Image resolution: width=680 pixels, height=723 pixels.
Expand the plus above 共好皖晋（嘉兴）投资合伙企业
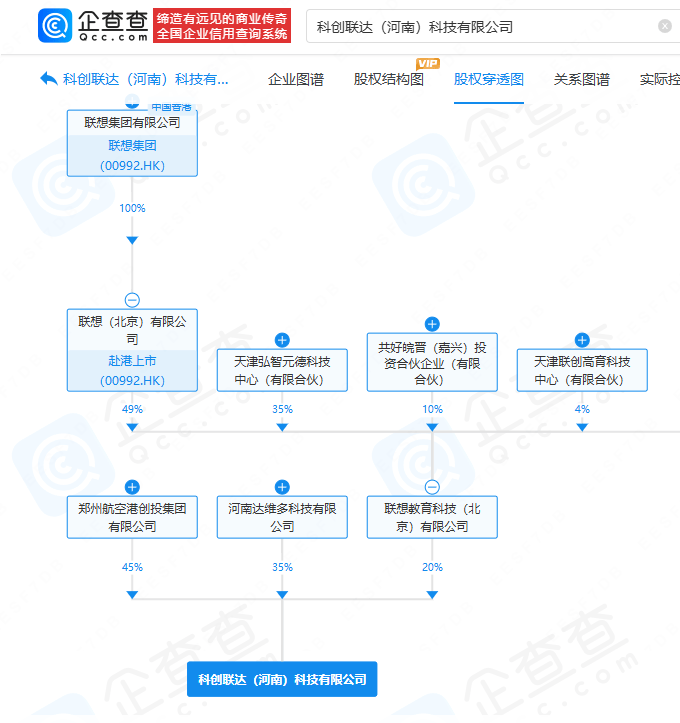click(432, 324)
